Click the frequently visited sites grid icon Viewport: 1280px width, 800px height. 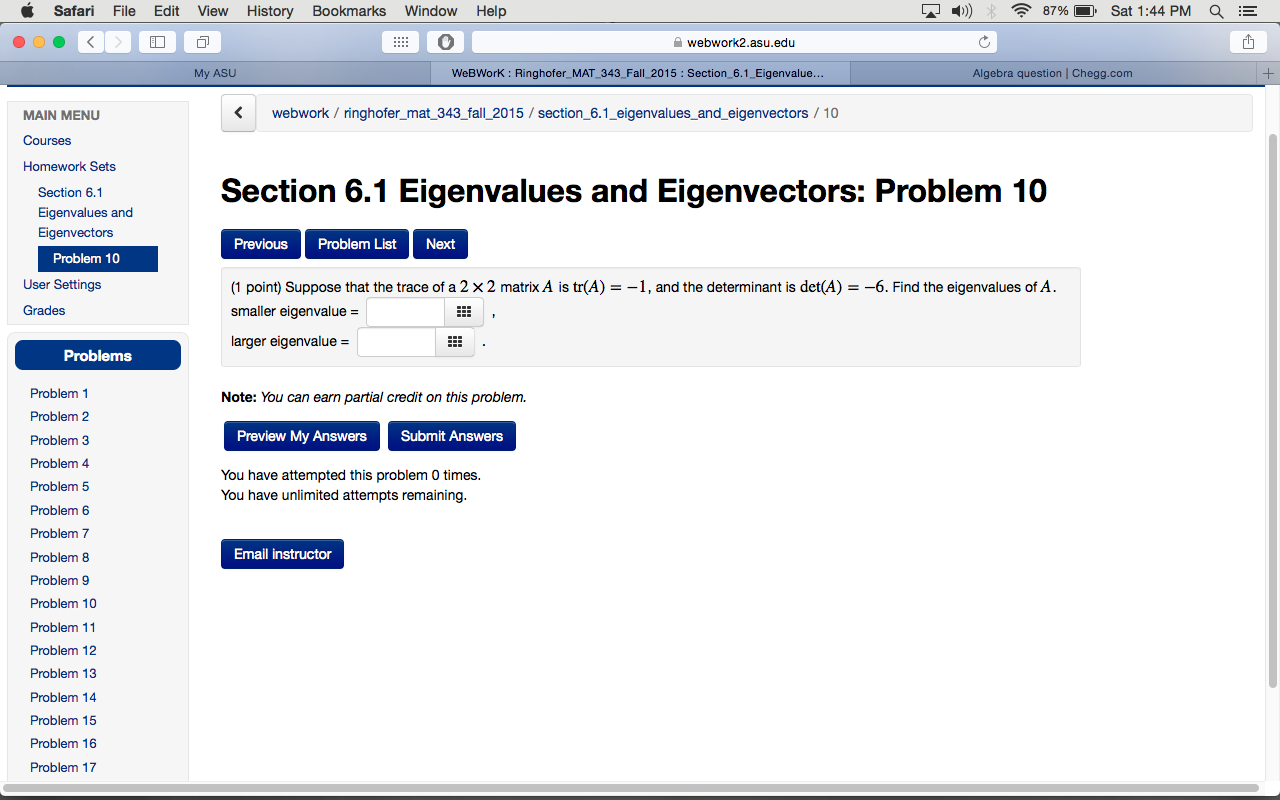[x=400, y=42]
